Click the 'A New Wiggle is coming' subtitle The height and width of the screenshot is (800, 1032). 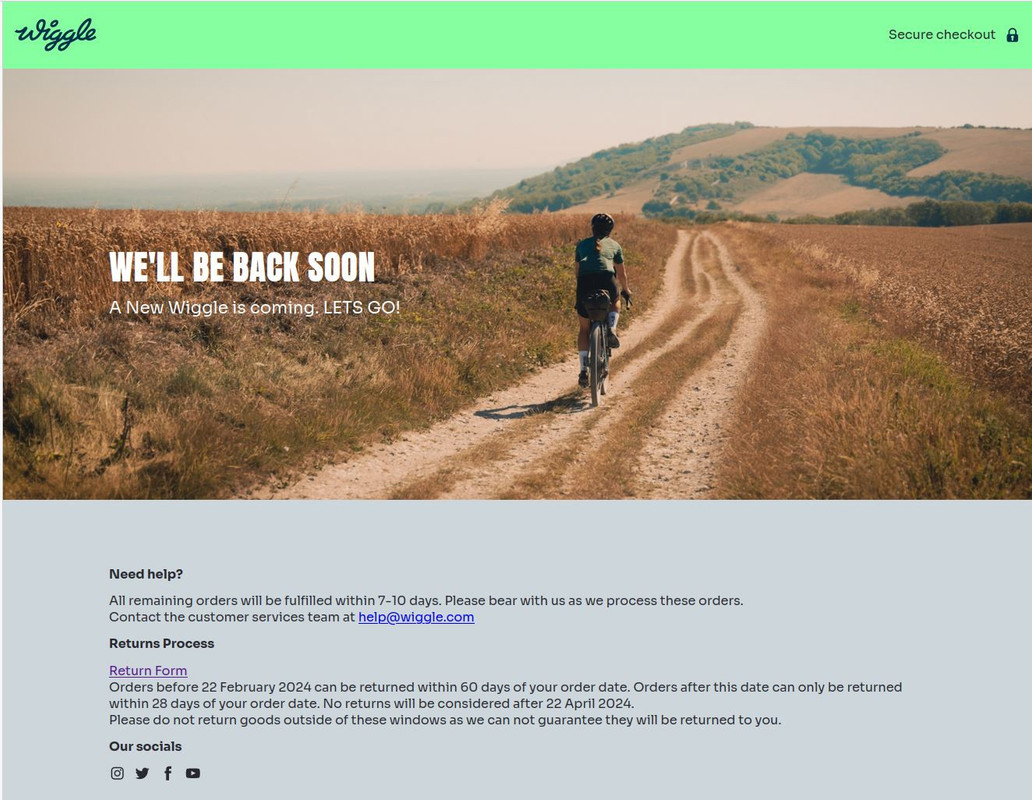(x=254, y=307)
